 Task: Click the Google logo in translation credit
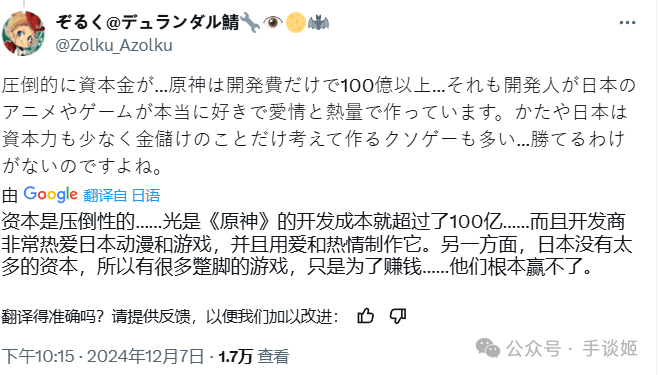(x=50, y=195)
